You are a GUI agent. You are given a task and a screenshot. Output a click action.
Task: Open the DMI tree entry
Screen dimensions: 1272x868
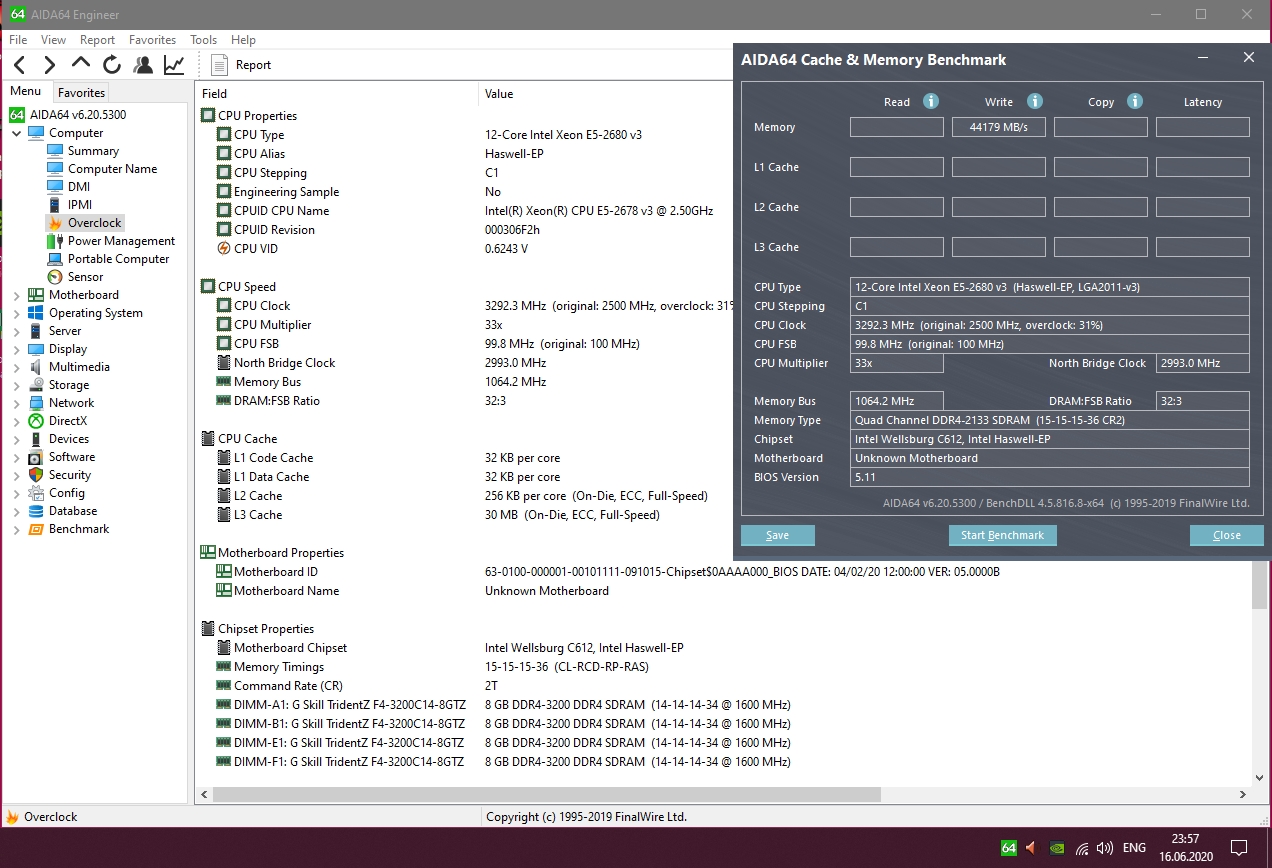[x=79, y=187]
